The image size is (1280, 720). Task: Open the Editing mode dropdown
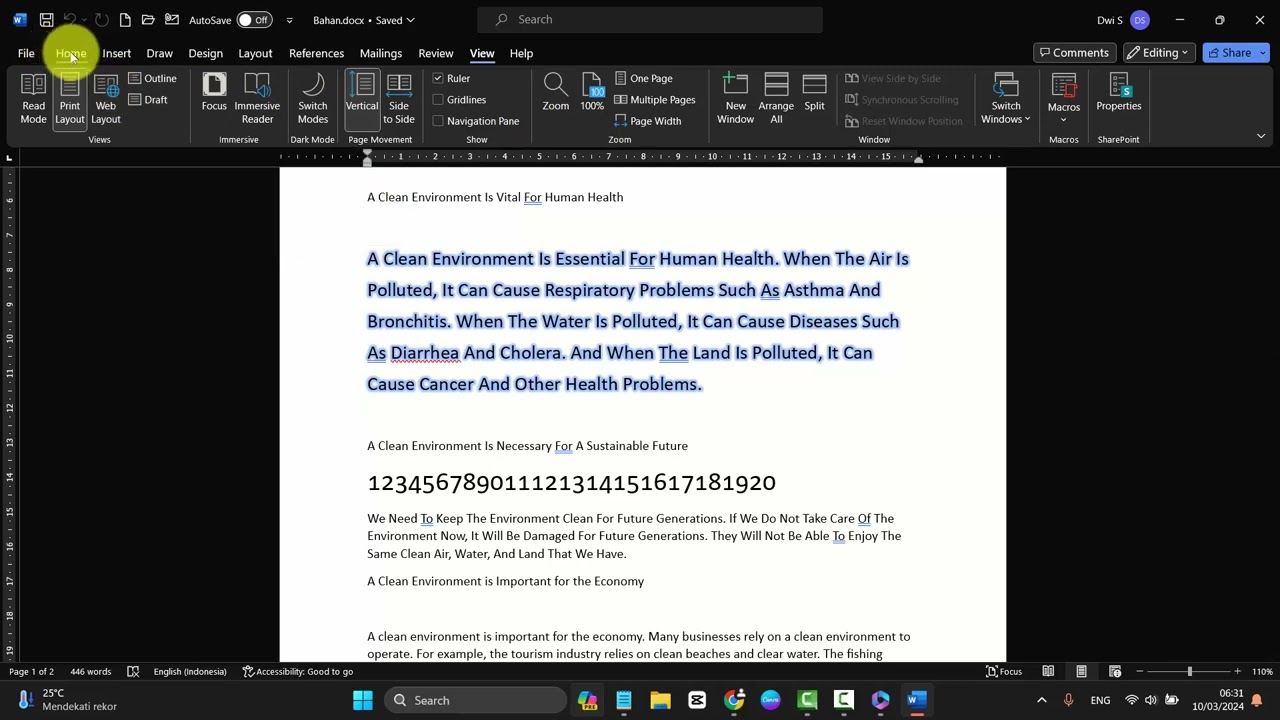pyautogui.click(x=1160, y=53)
